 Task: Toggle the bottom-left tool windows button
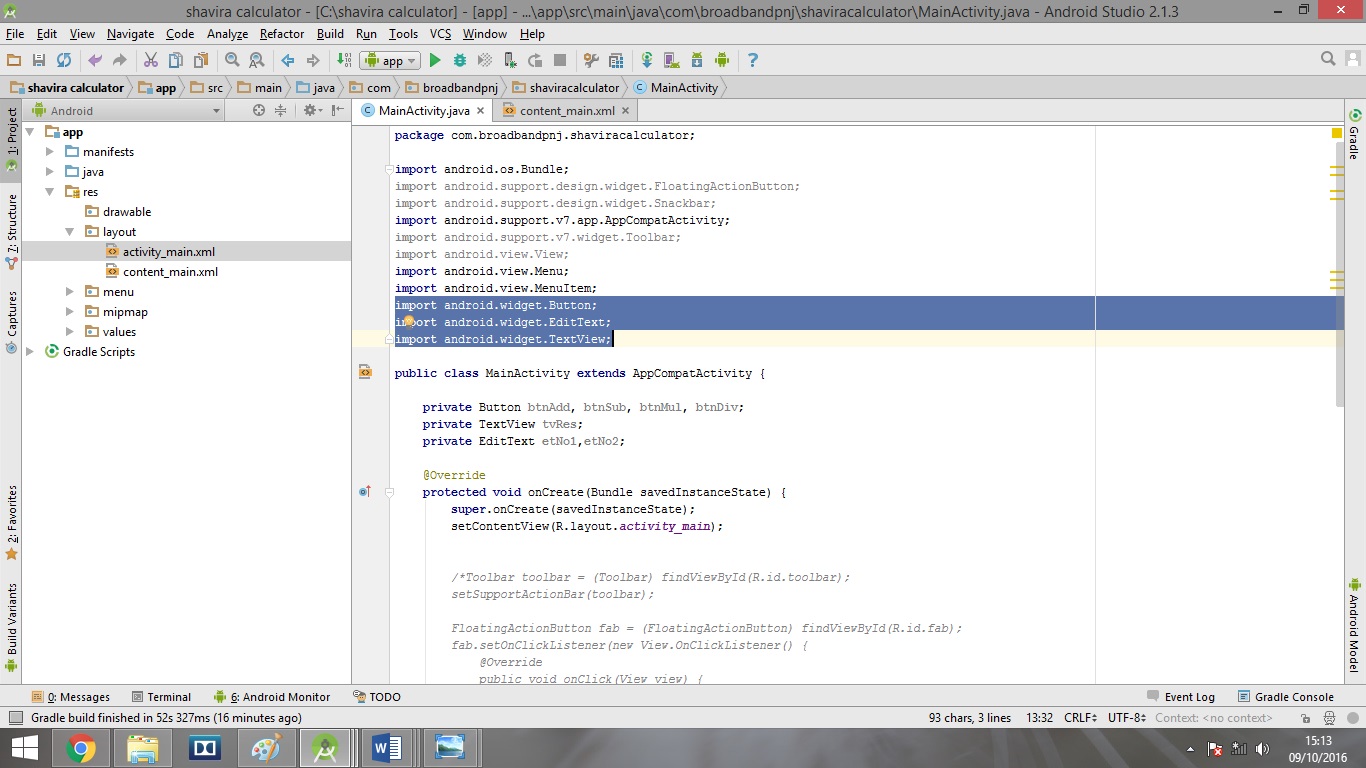coord(15,718)
